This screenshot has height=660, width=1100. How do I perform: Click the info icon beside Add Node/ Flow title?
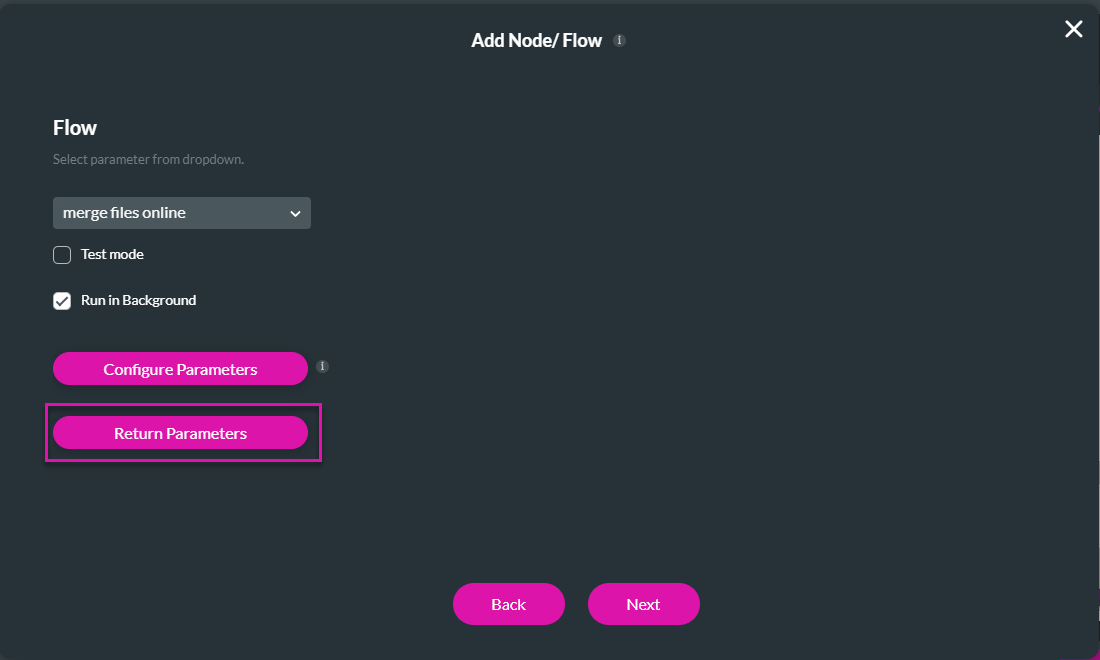click(x=619, y=40)
